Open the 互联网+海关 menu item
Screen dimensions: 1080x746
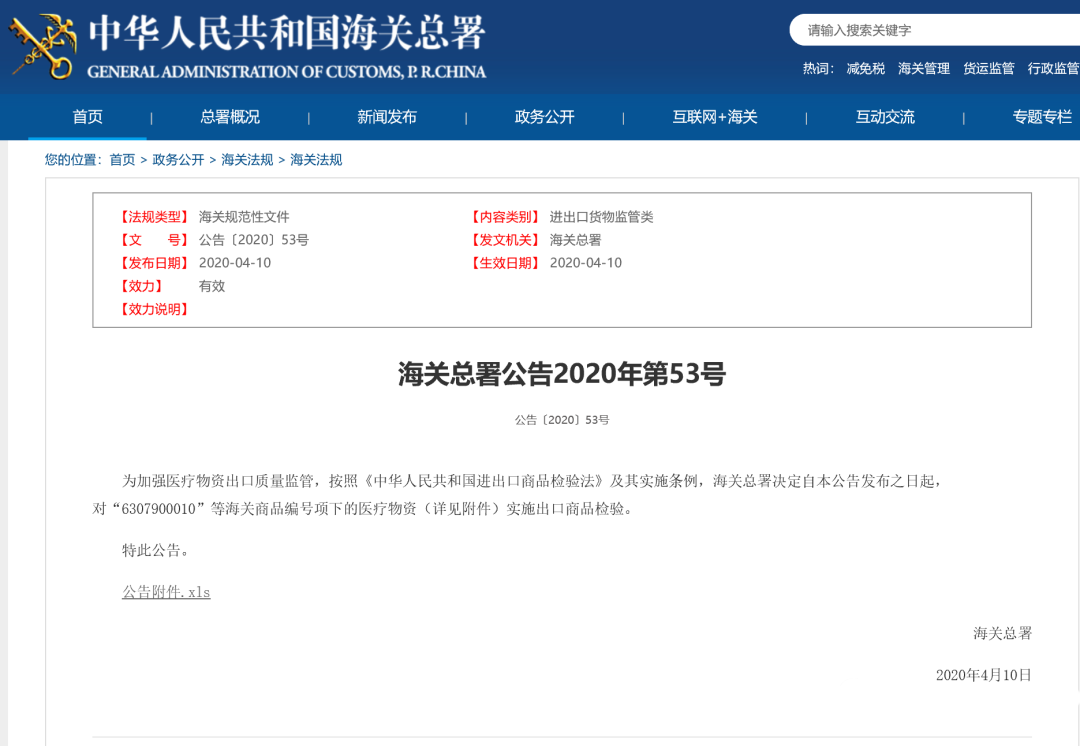pos(715,117)
